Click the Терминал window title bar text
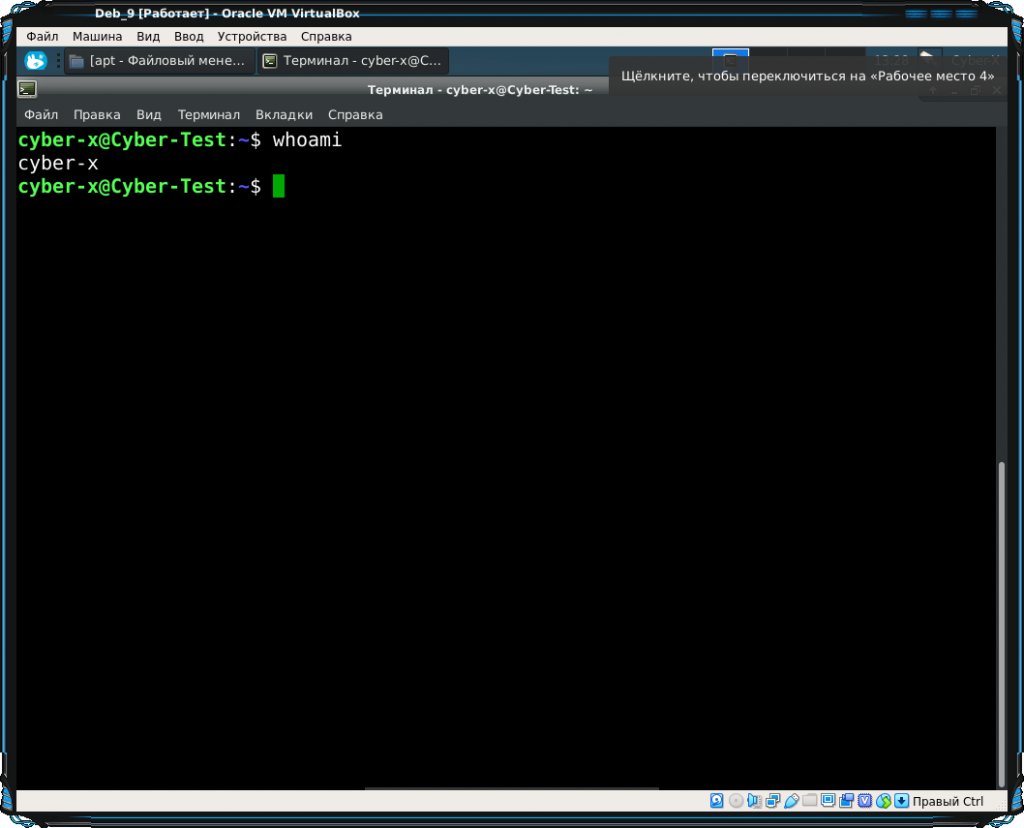1024x828 pixels. [480, 90]
